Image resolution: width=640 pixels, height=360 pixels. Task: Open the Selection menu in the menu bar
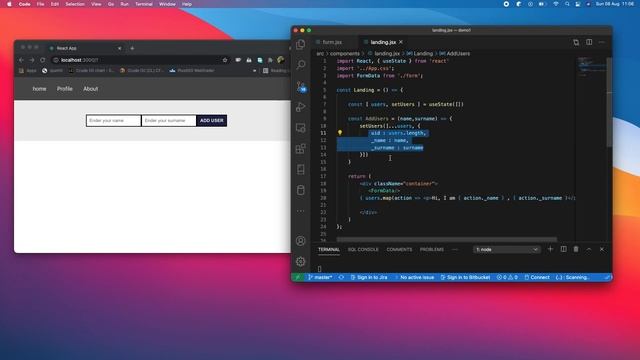(75, 4)
